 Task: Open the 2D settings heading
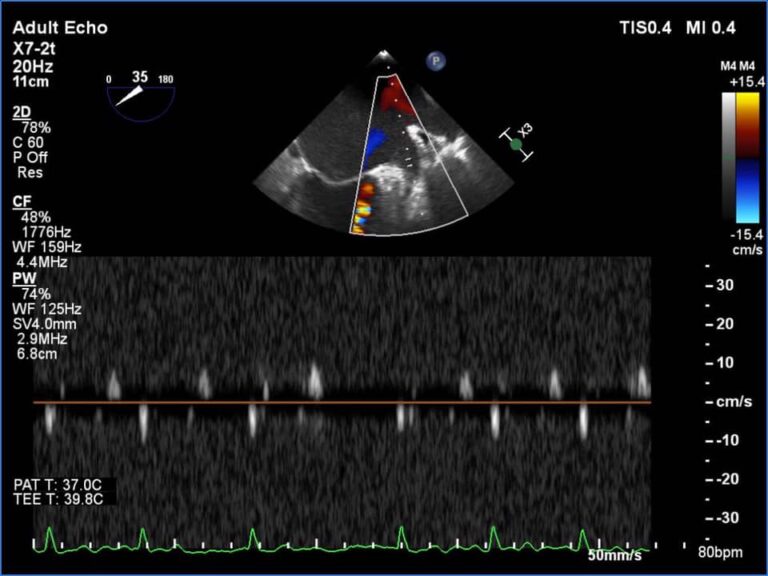(20, 113)
